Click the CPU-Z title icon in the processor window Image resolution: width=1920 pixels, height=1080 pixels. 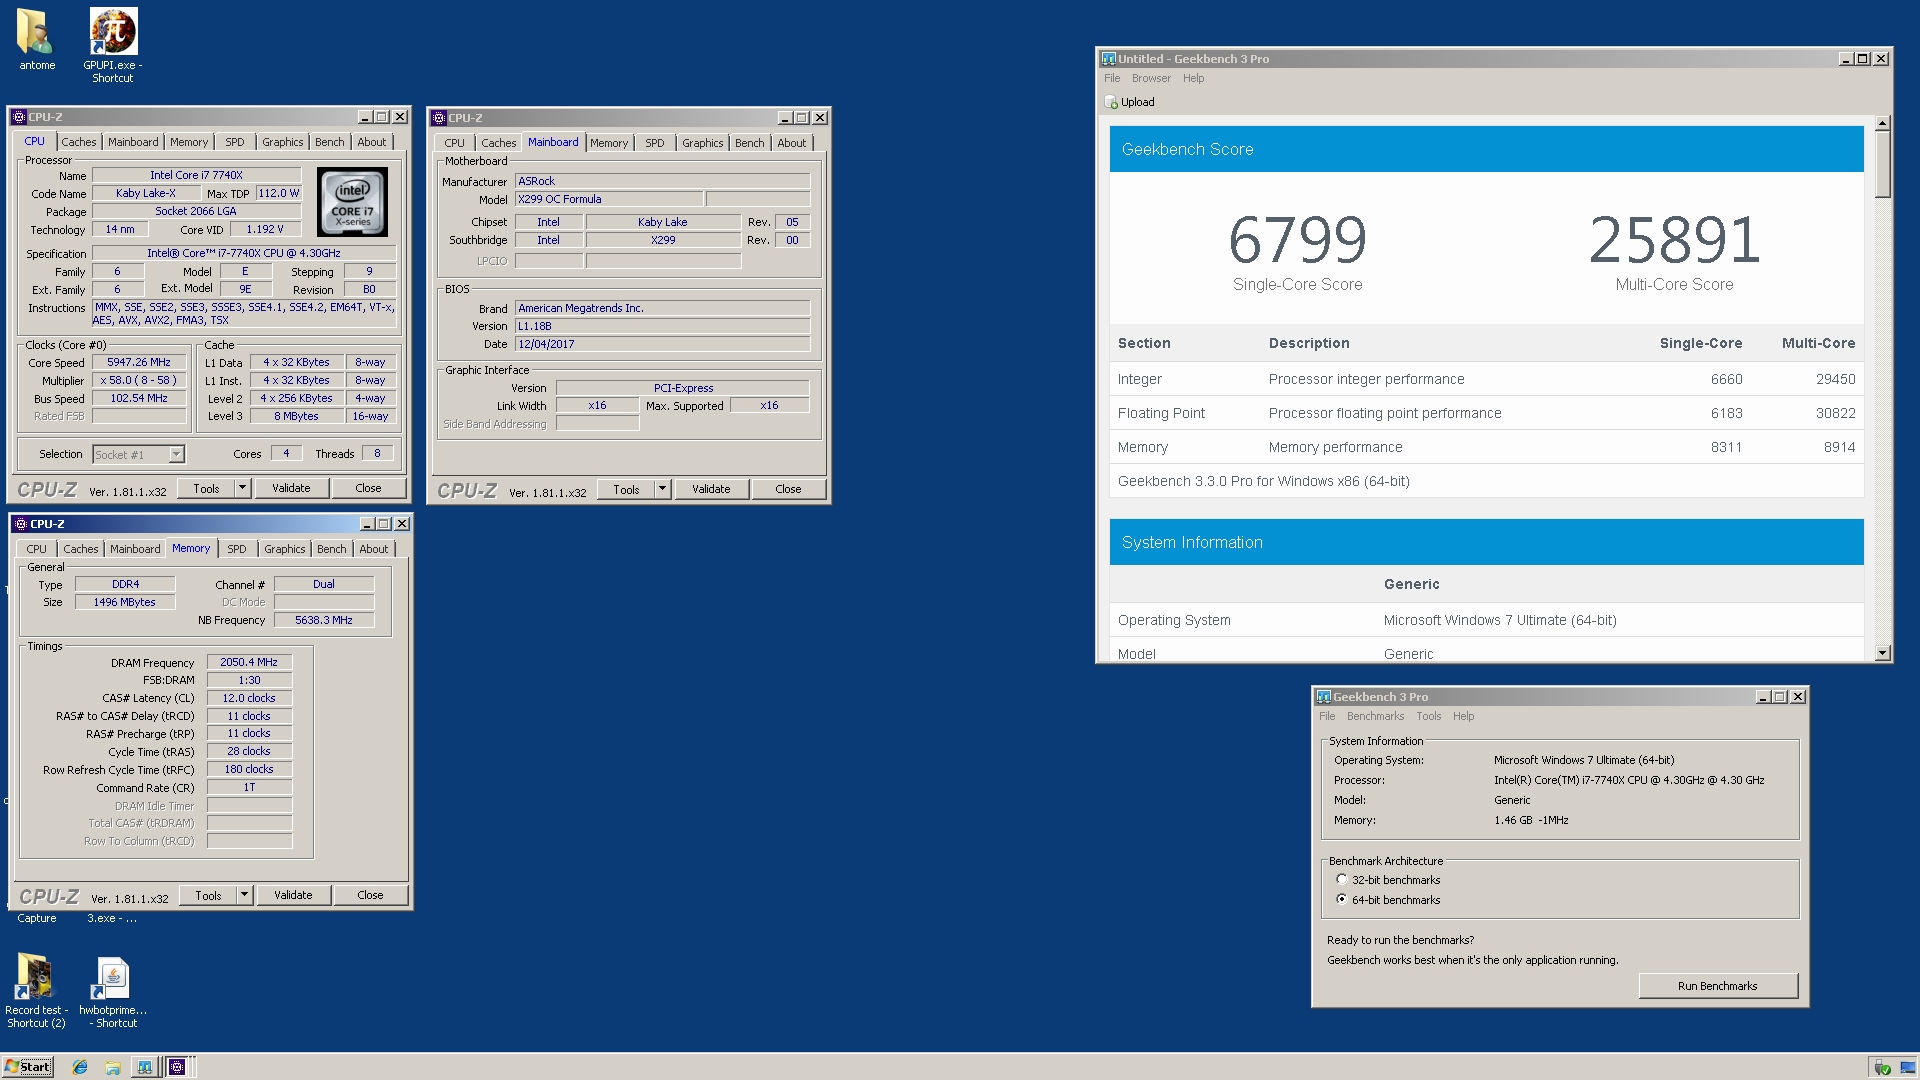pyautogui.click(x=19, y=117)
